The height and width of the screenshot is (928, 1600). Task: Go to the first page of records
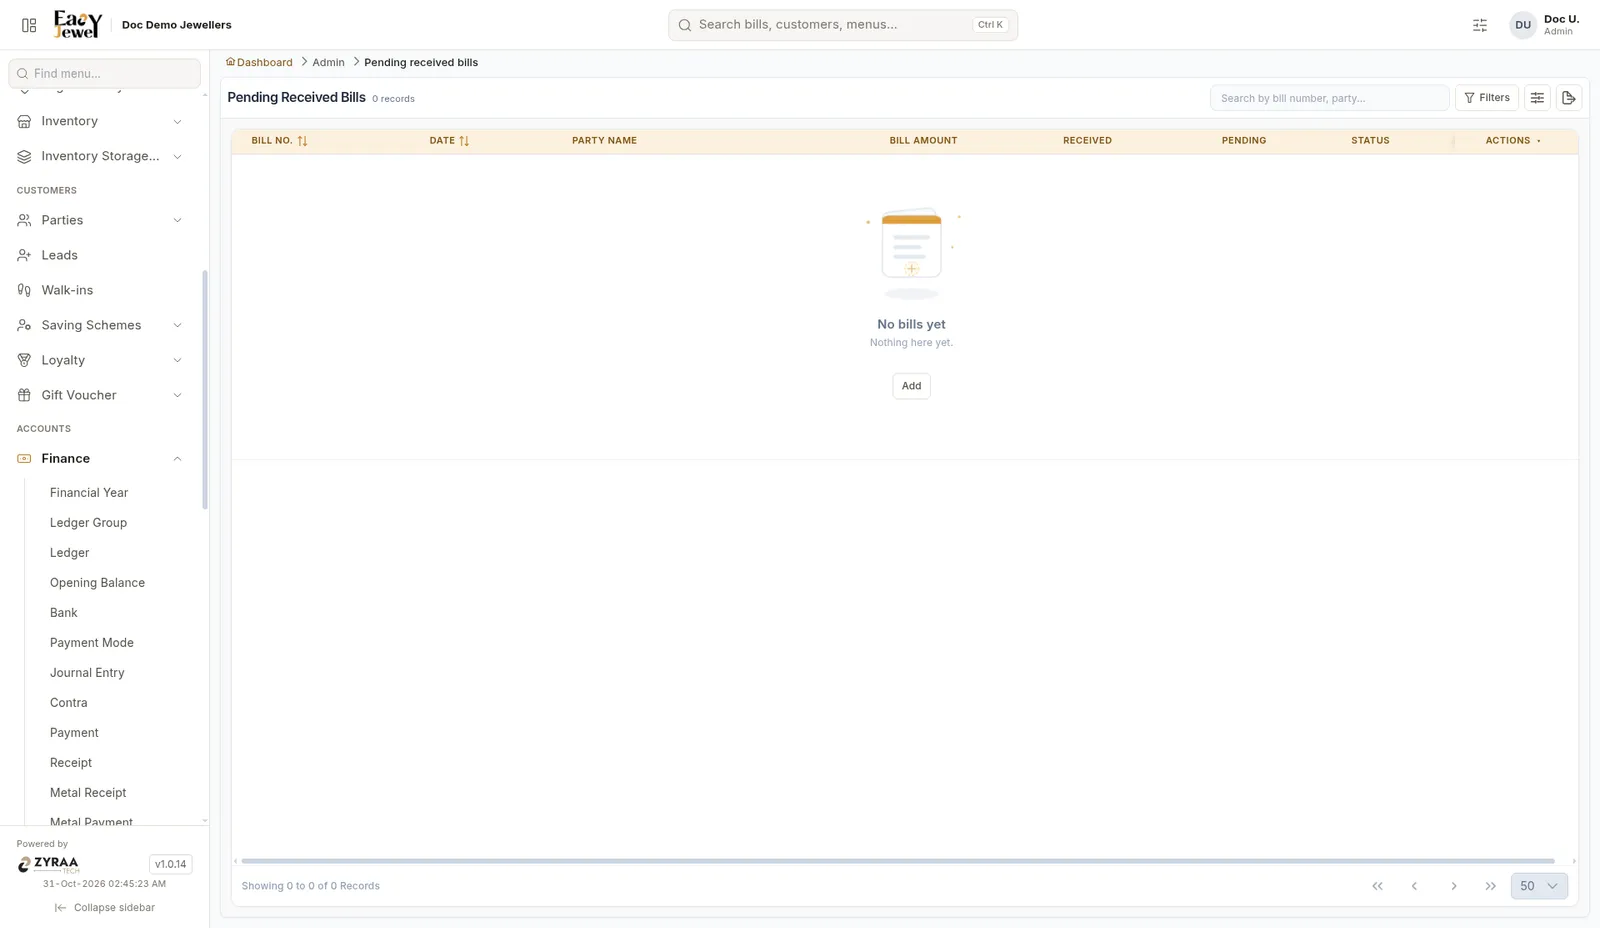click(1377, 886)
